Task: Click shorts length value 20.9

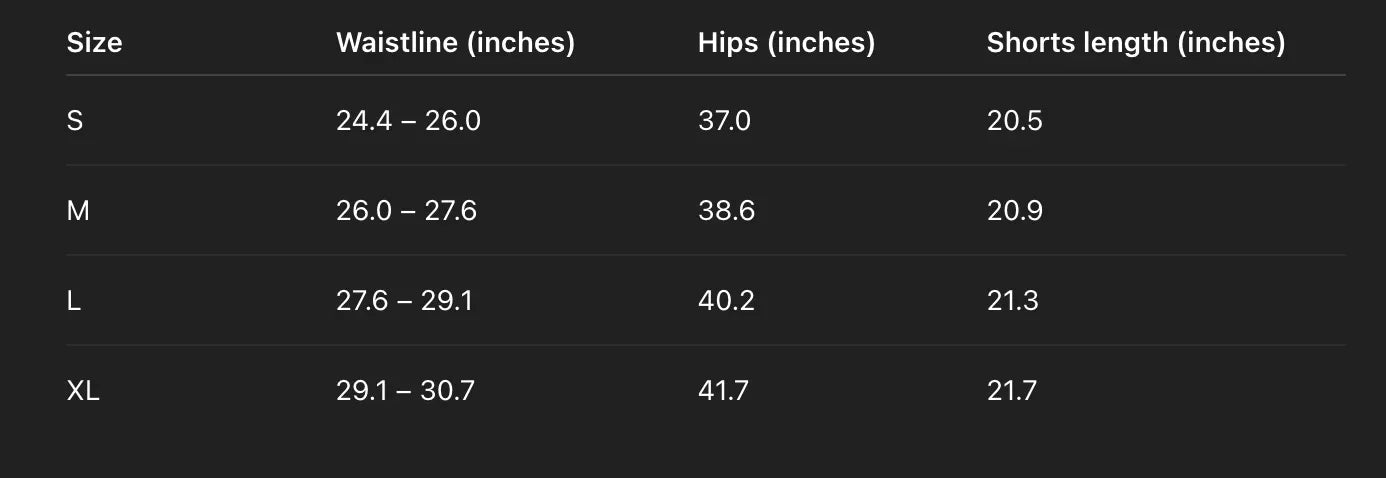Action: (1014, 211)
